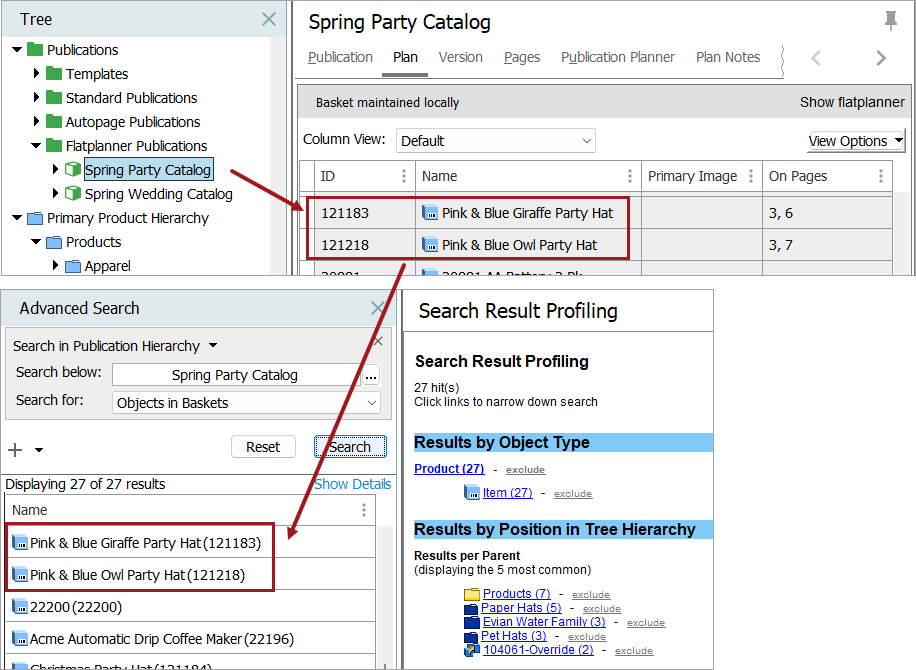Screen dimensions: 916x670
Task: Open the Search for Objects in Baskets dropdown
Action: 246,403
